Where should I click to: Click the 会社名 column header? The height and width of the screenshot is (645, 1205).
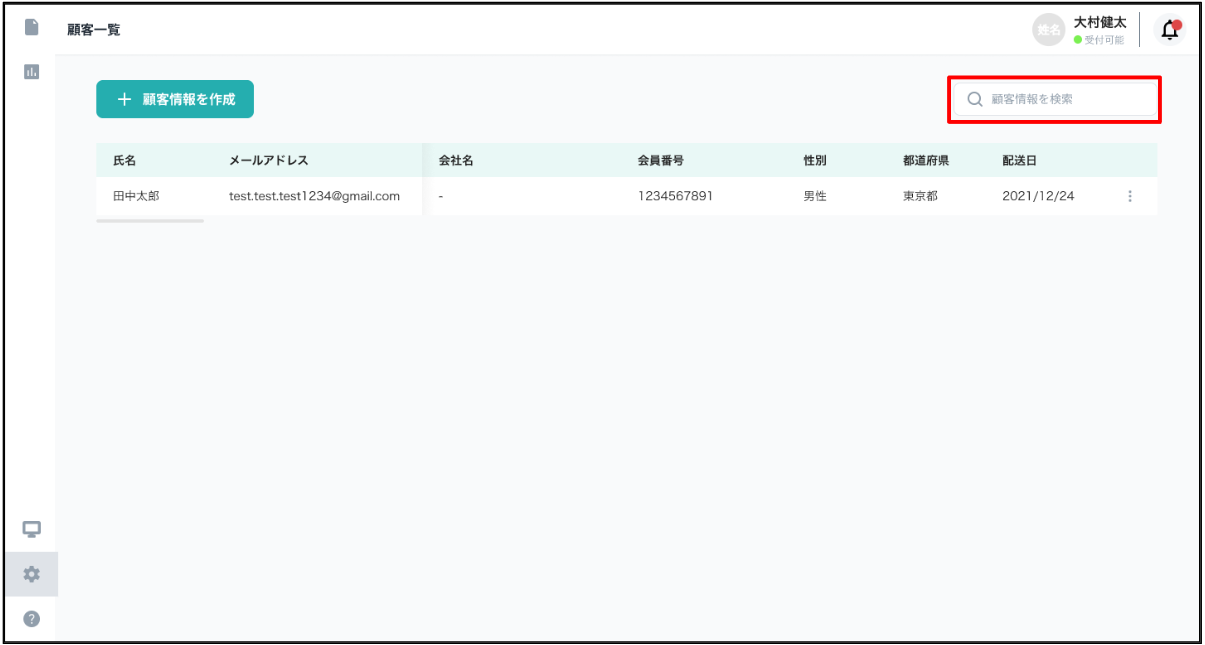tap(456, 160)
